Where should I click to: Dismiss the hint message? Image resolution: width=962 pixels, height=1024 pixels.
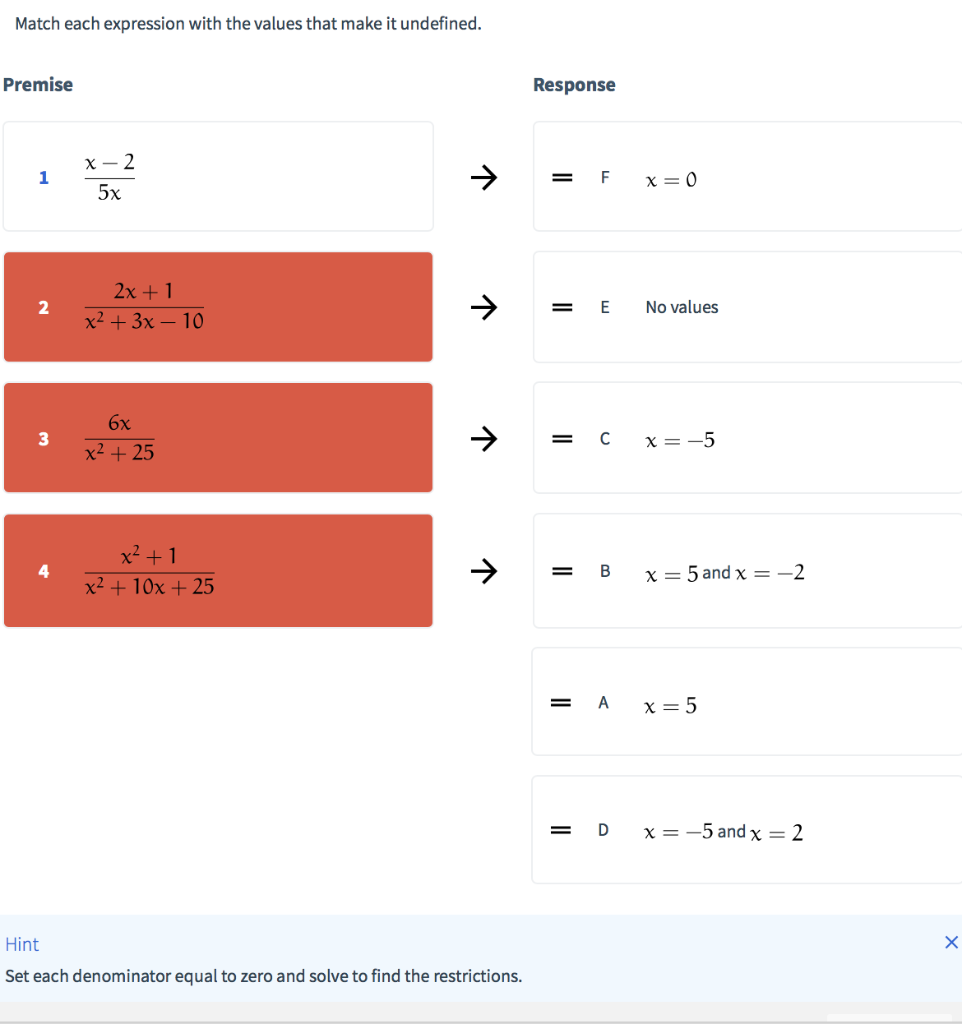[x=950, y=941]
